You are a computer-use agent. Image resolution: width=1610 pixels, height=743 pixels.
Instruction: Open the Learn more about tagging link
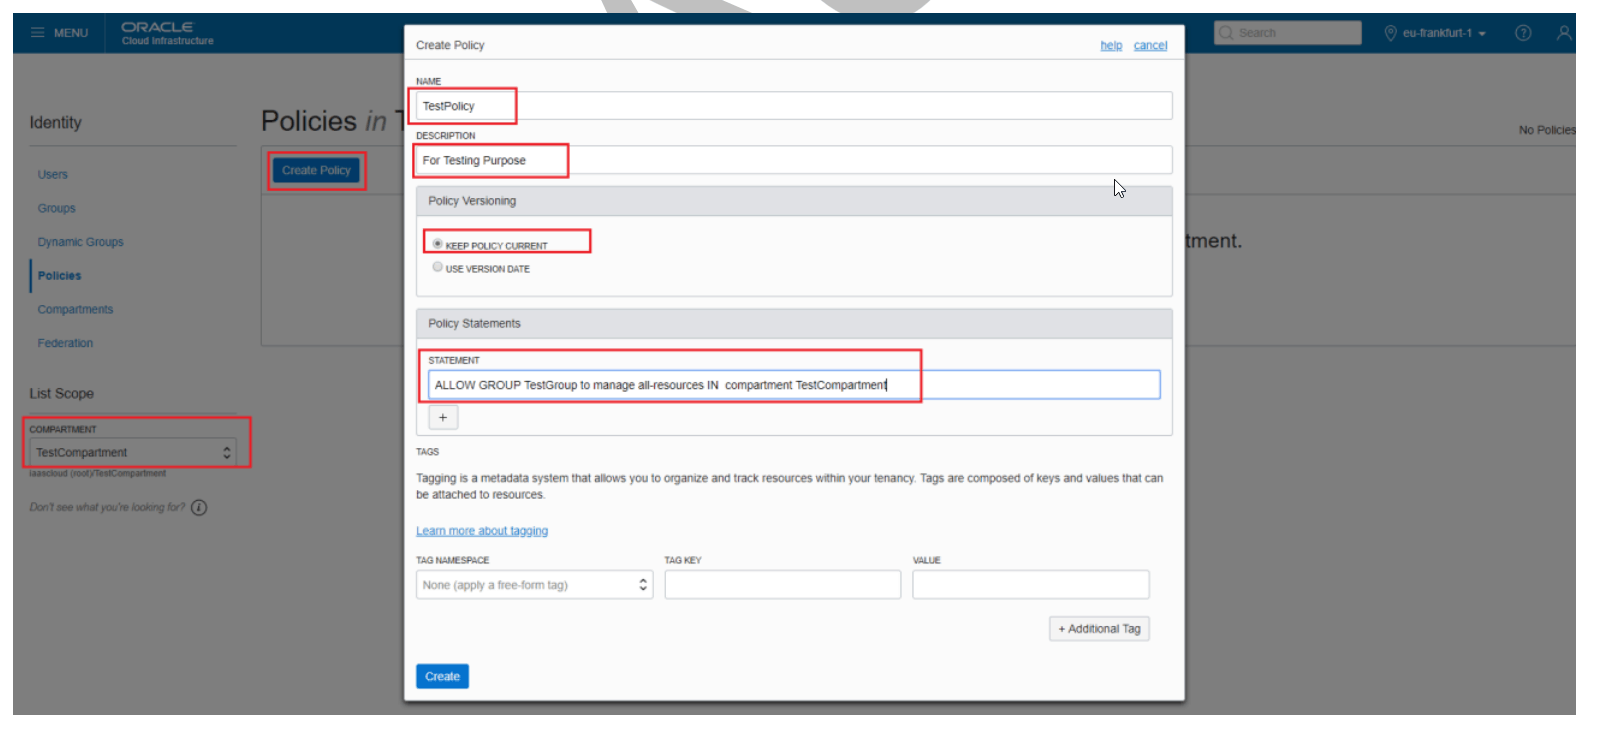(482, 531)
